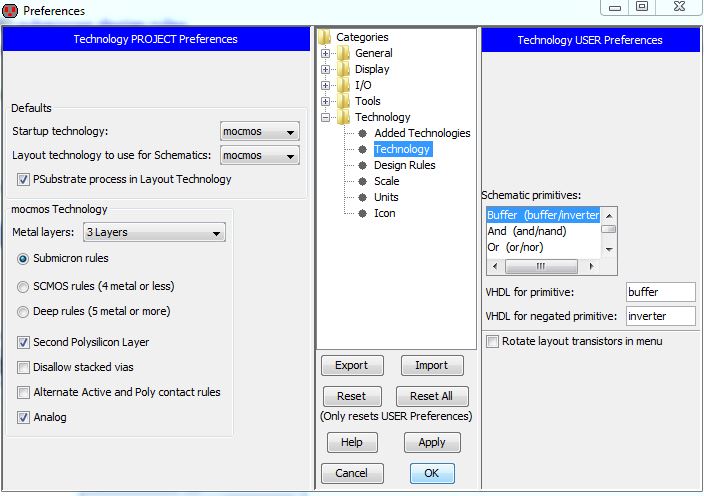Select Added Technologies tree item
Image resolution: width=704 pixels, height=496 pixels.
[x=422, y=133]
